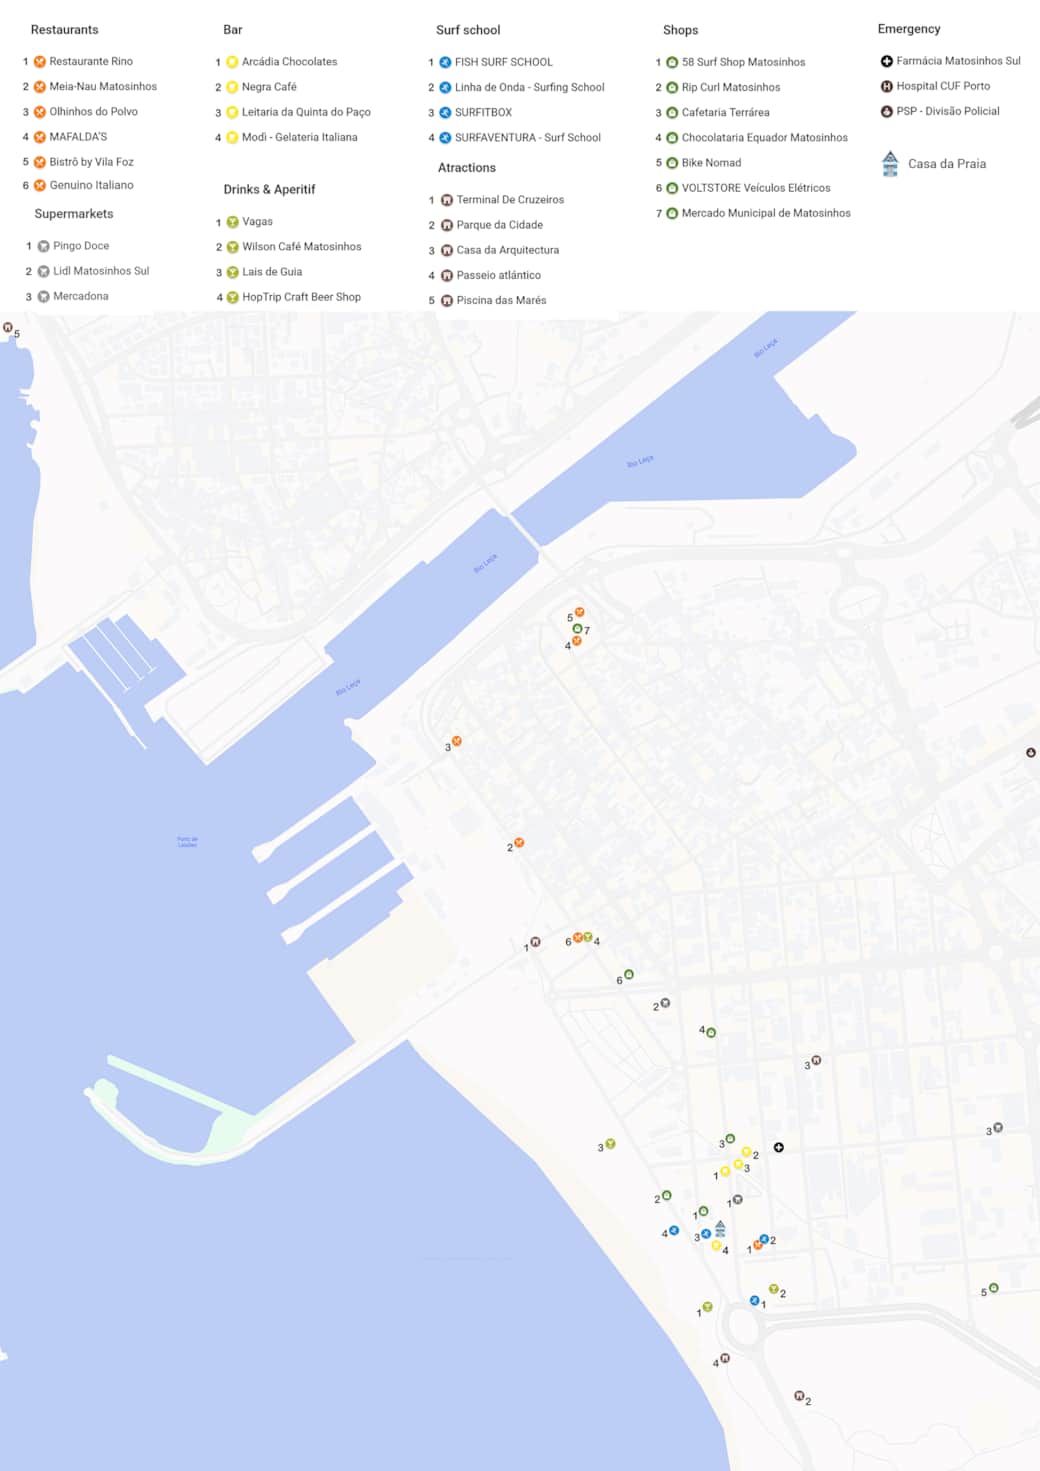Screen dimensions: 1040x1471
Task: Click the FISH SURF SCHOOL legend icon
Action: pos(445,62)
